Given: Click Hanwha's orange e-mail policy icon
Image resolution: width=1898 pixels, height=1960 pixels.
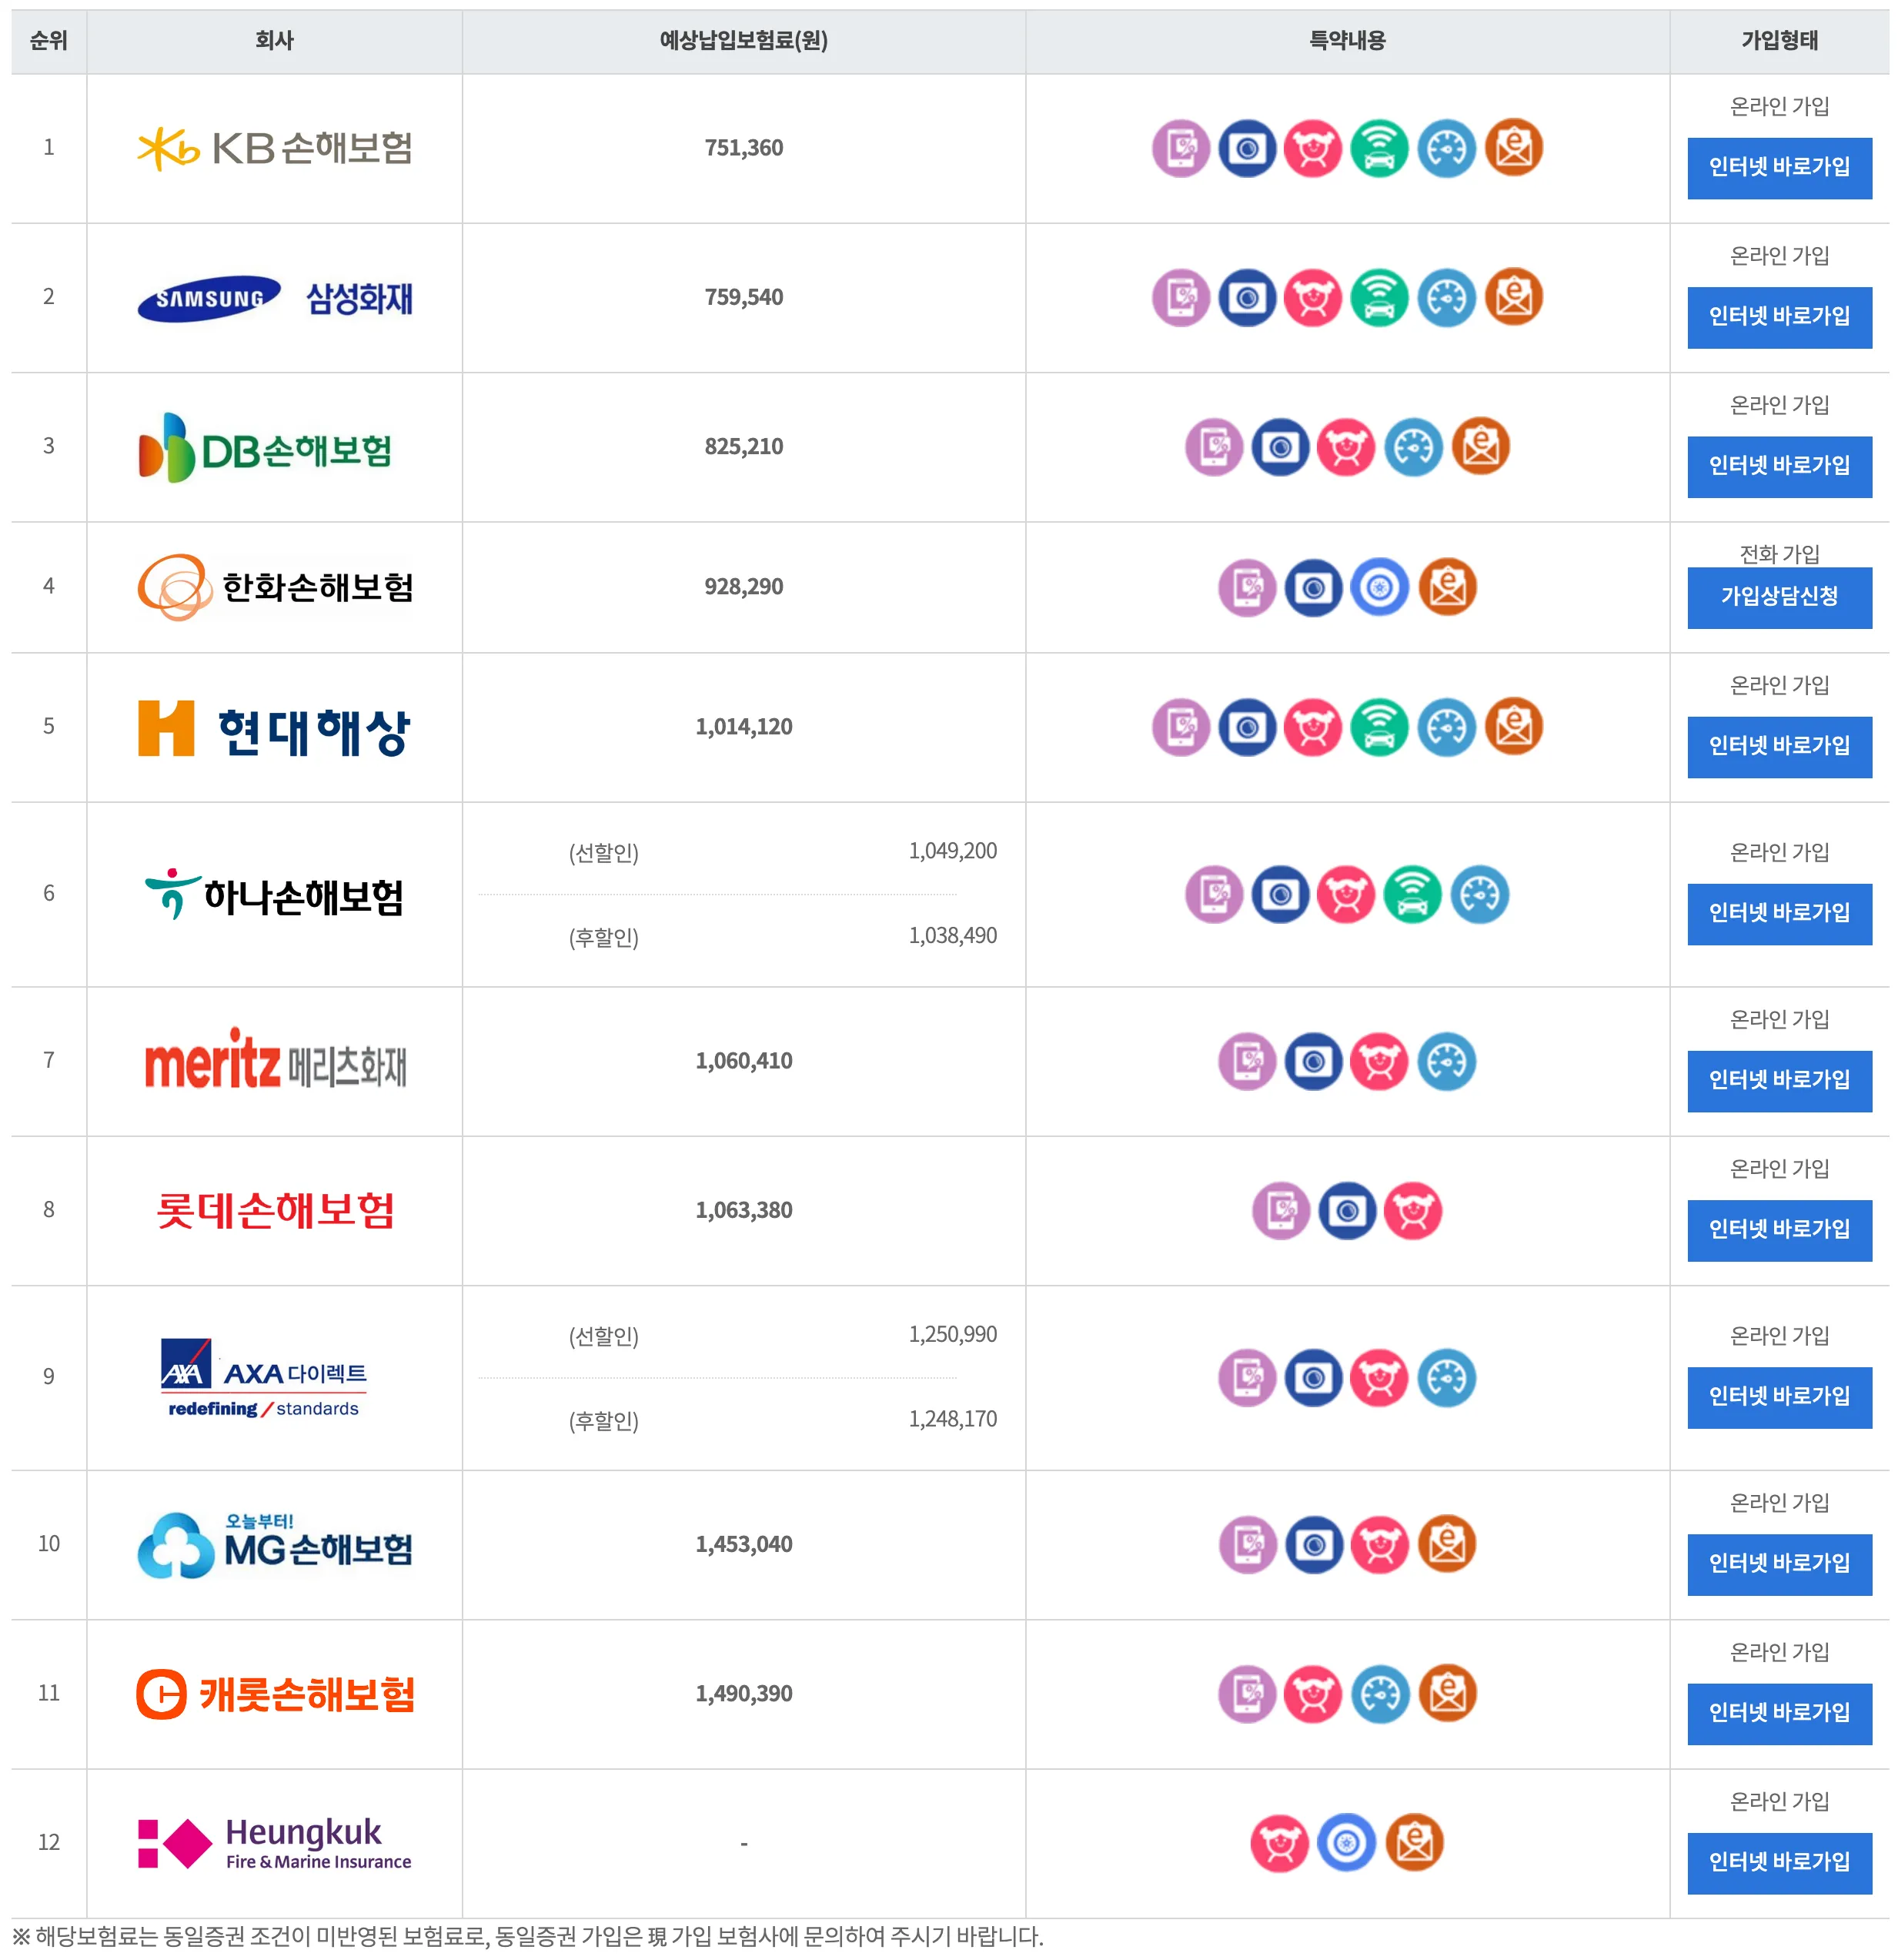Looking at the screenshot, I should [x=1446, y=587].
